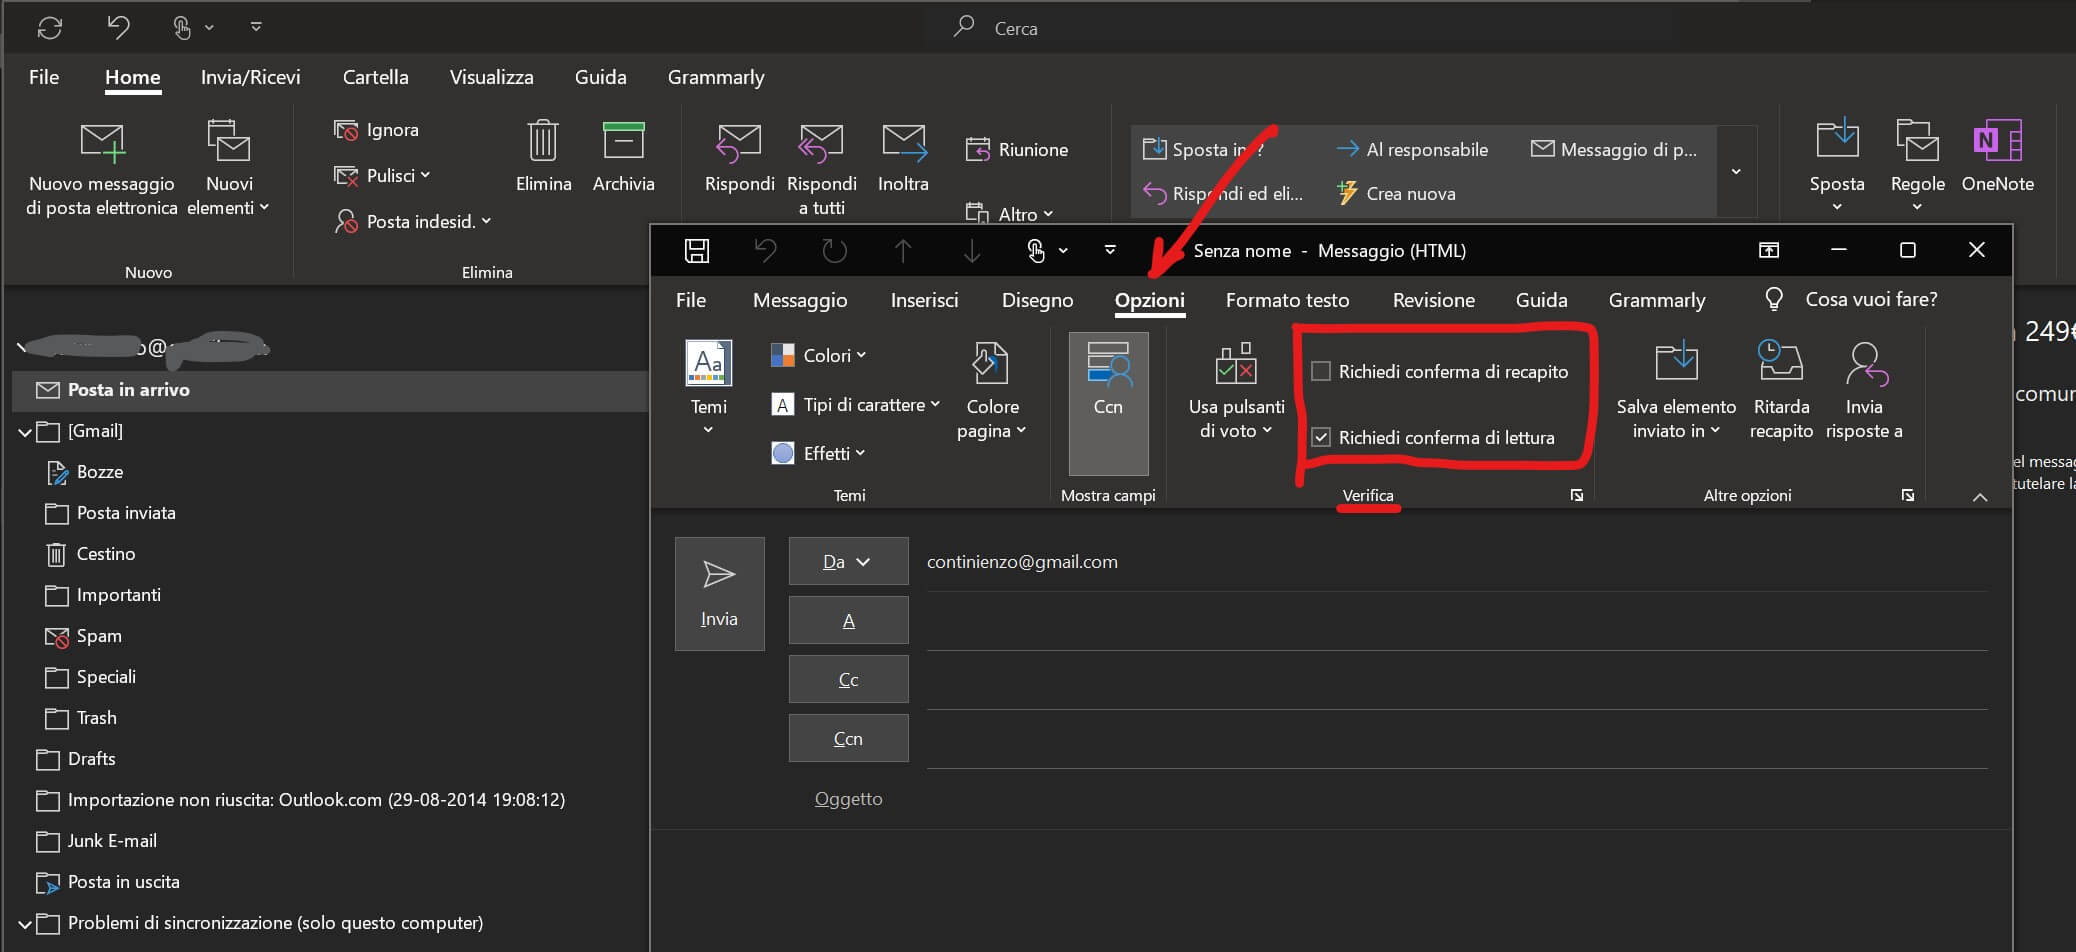Click the Inoltra forward icon
This screenshot has height=952, width=2076.
pos(903,143)
